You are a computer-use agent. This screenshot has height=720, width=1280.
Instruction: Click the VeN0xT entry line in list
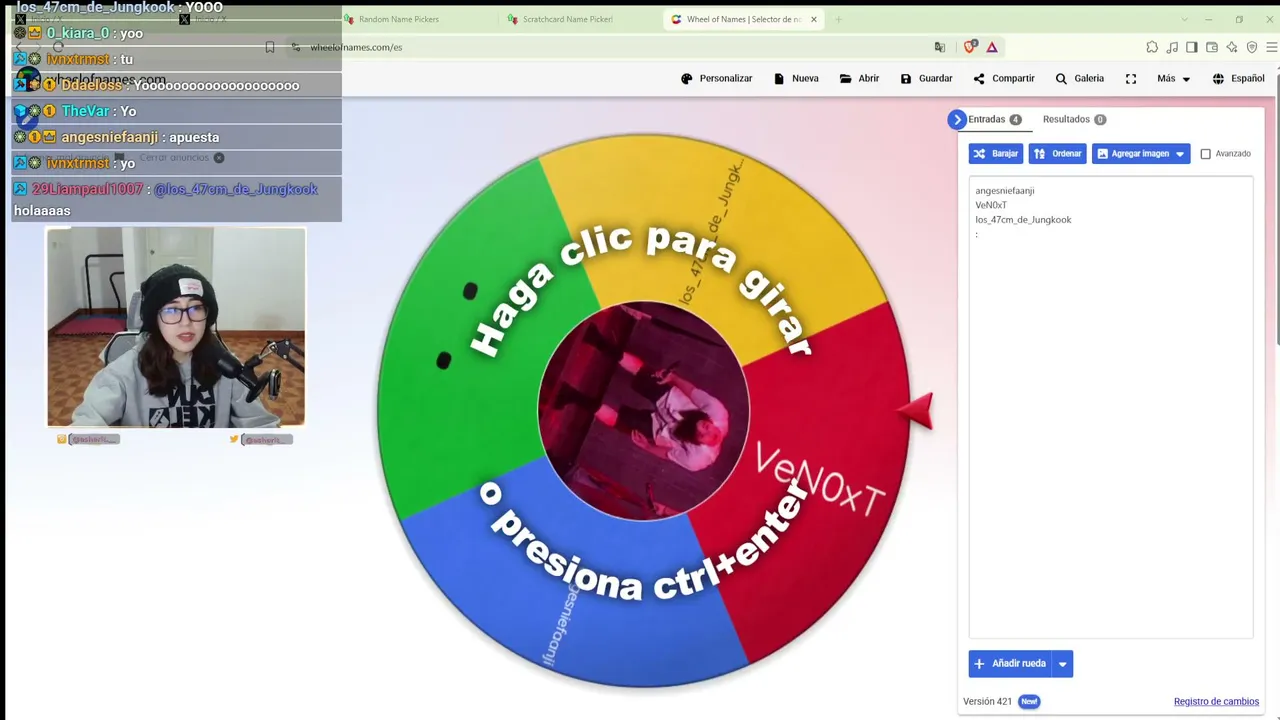point(991,205)
